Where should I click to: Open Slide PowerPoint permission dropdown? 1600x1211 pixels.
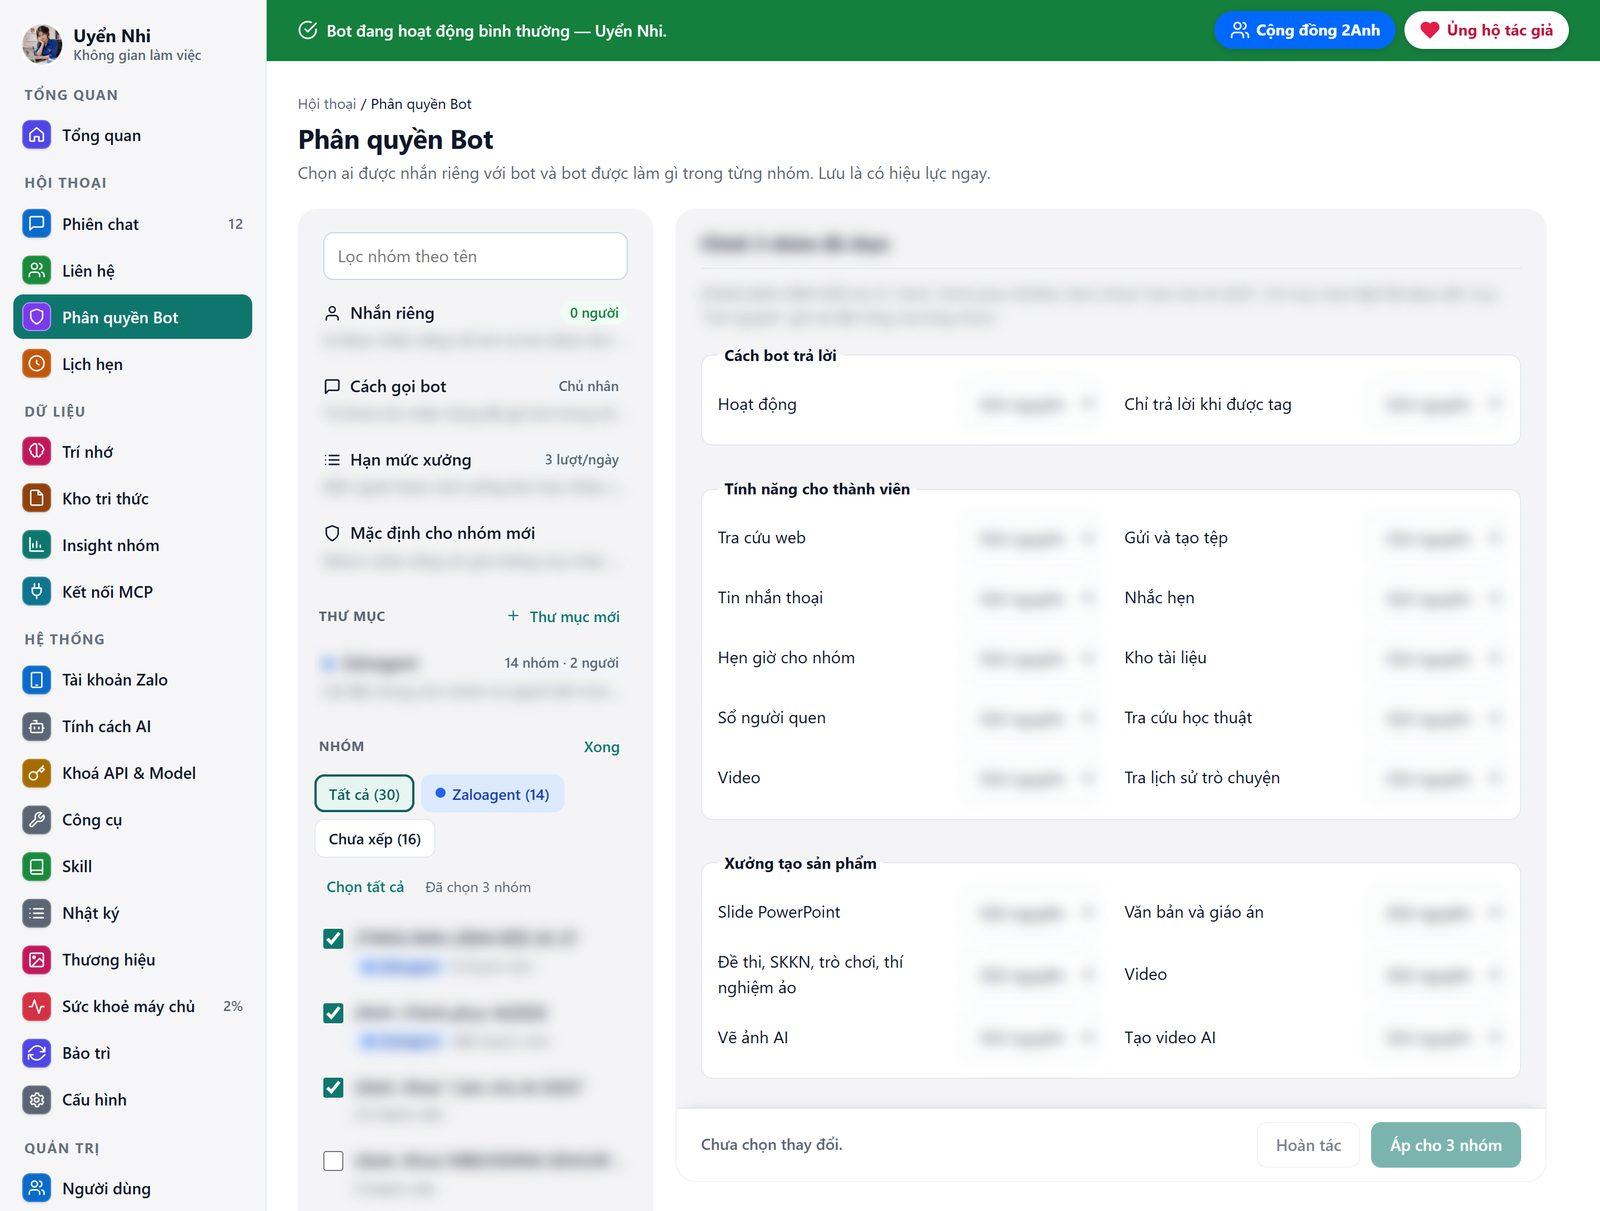1035,912
